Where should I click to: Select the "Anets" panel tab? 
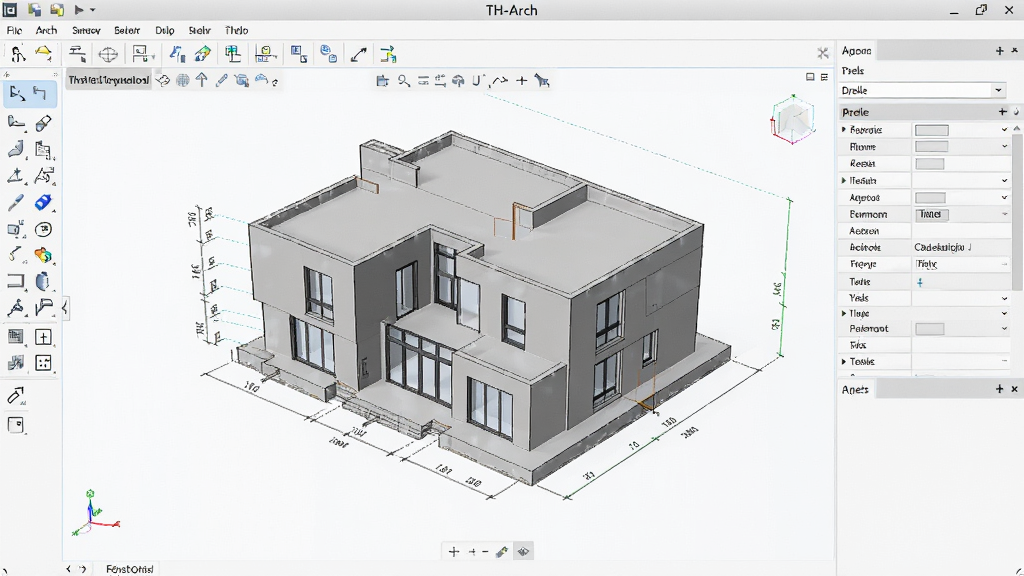click(855, 389)
